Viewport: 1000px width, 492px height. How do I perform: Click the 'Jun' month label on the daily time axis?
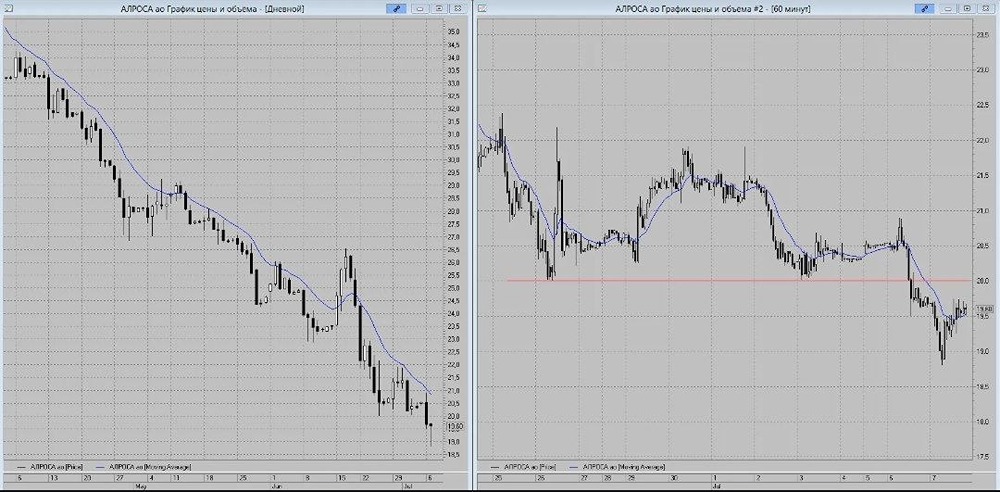pyautogui.click(x=279, y=485)
